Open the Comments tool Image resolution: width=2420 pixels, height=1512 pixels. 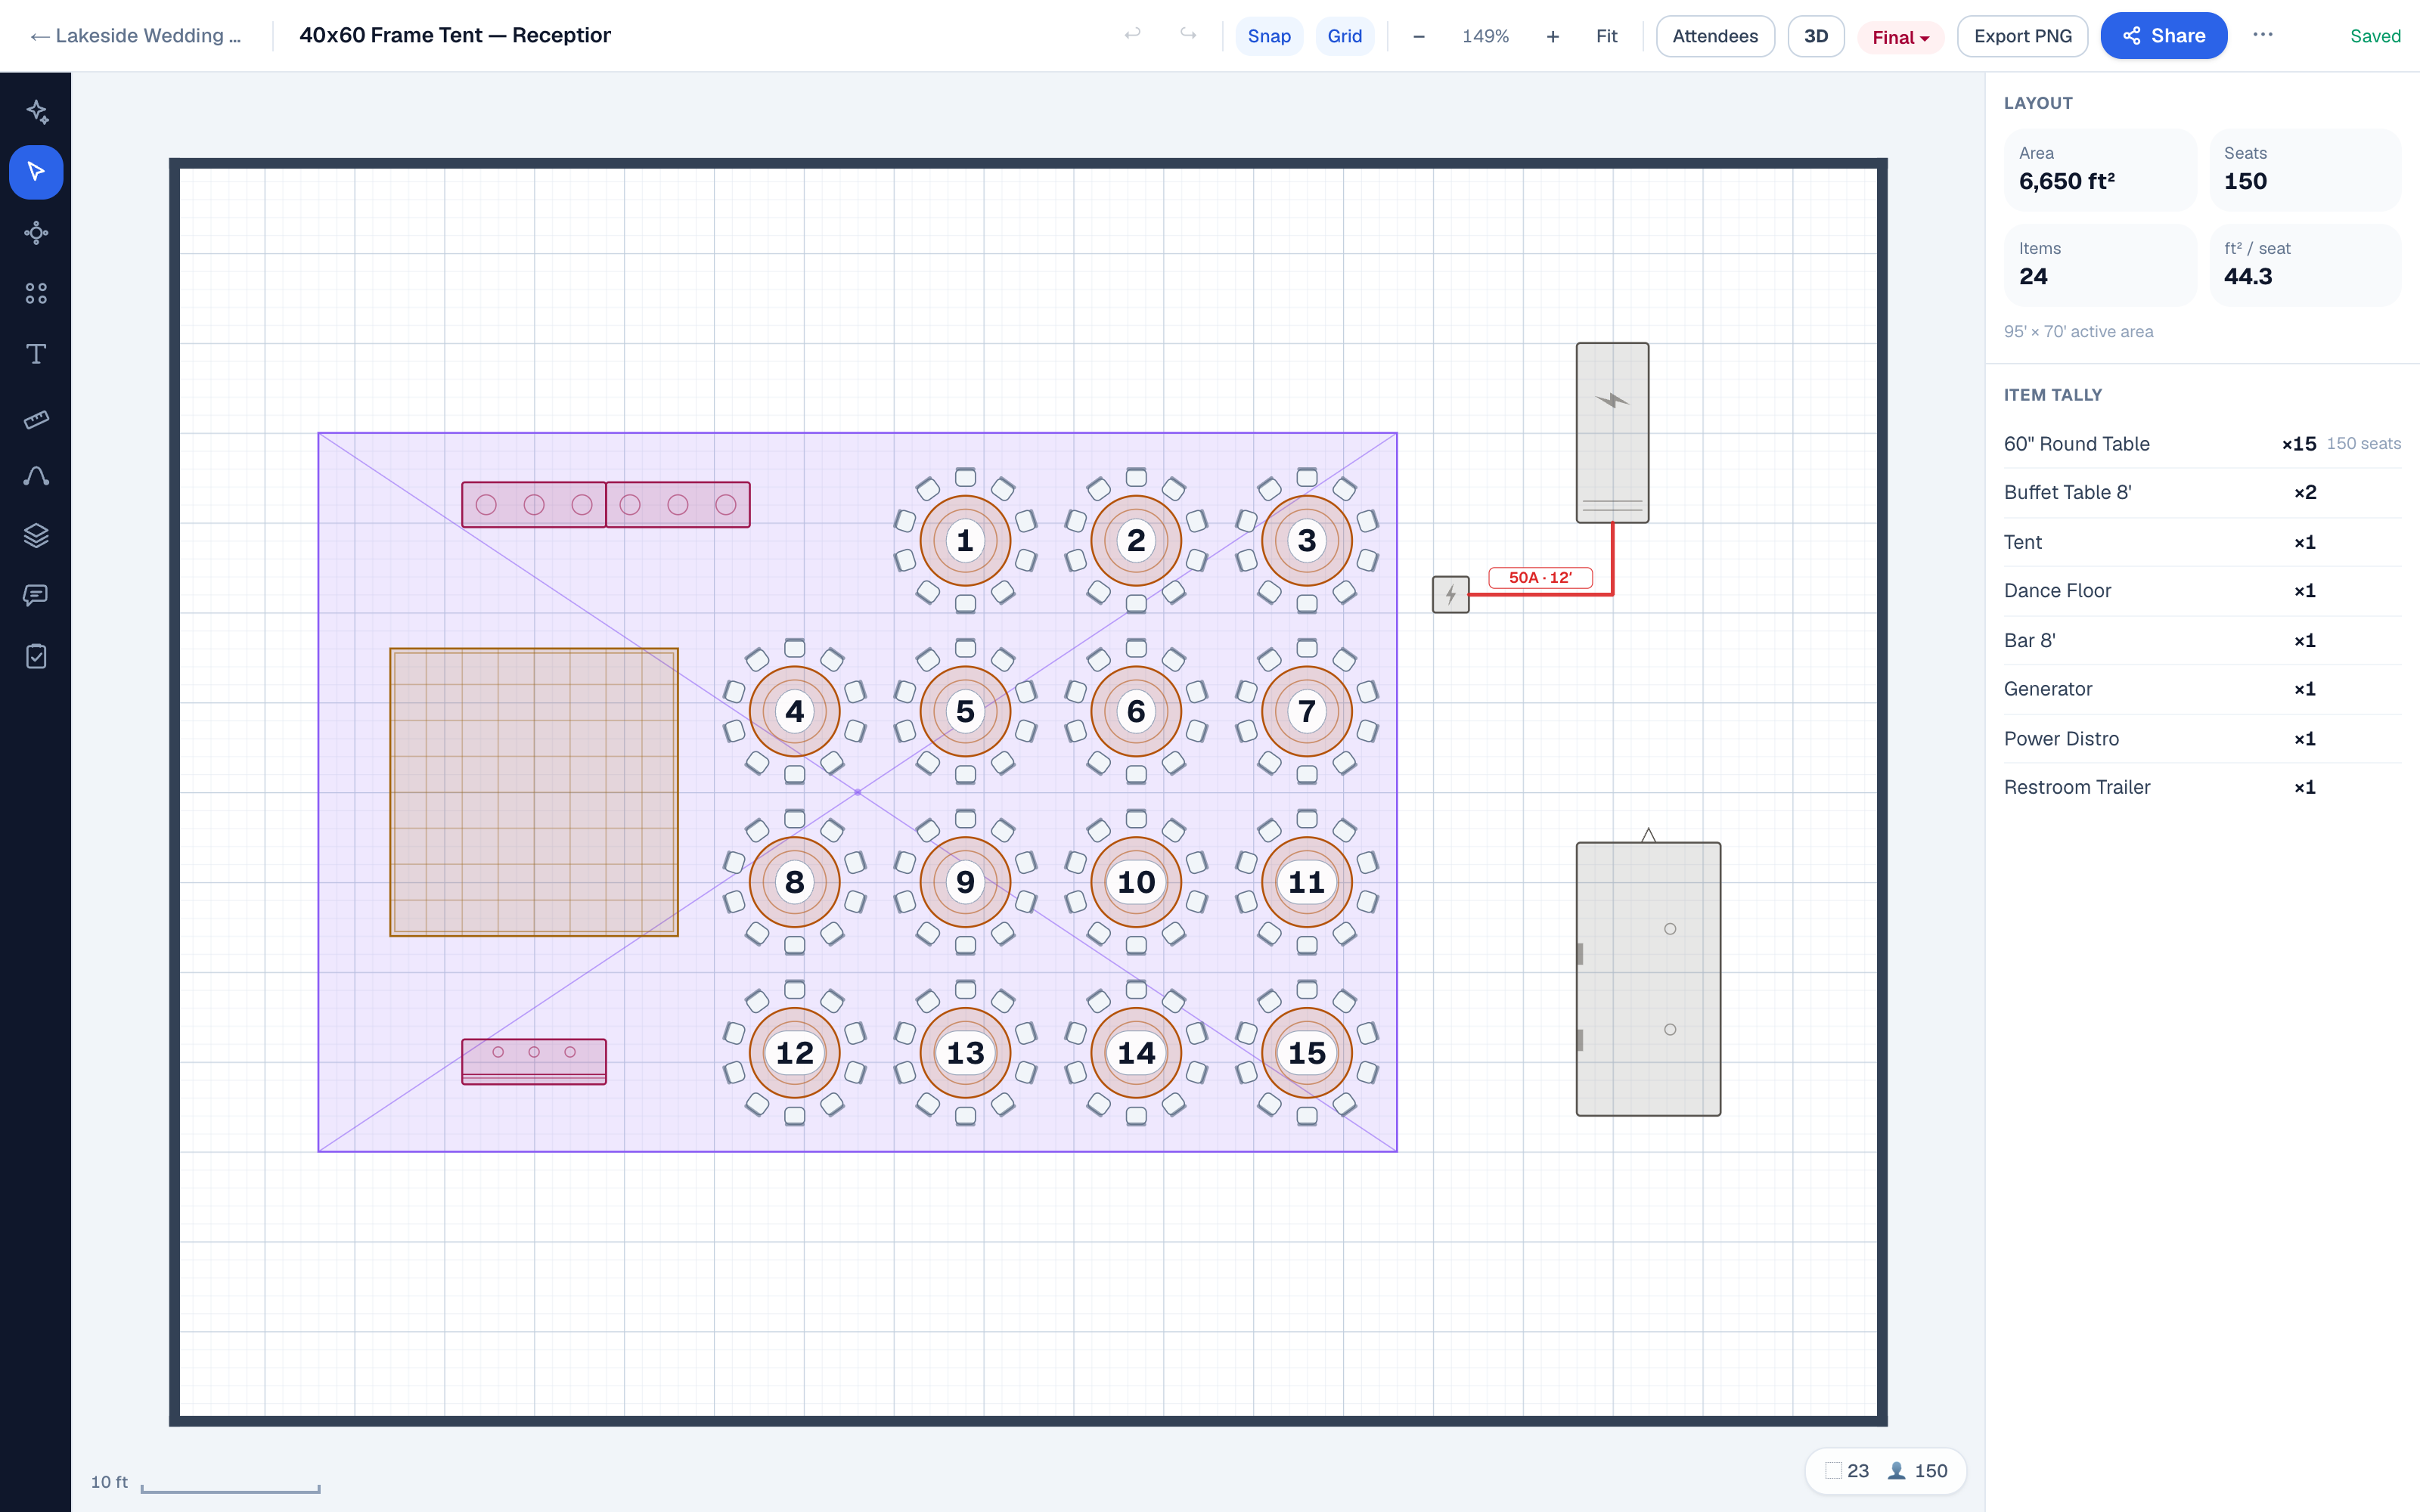coord(36,596)
